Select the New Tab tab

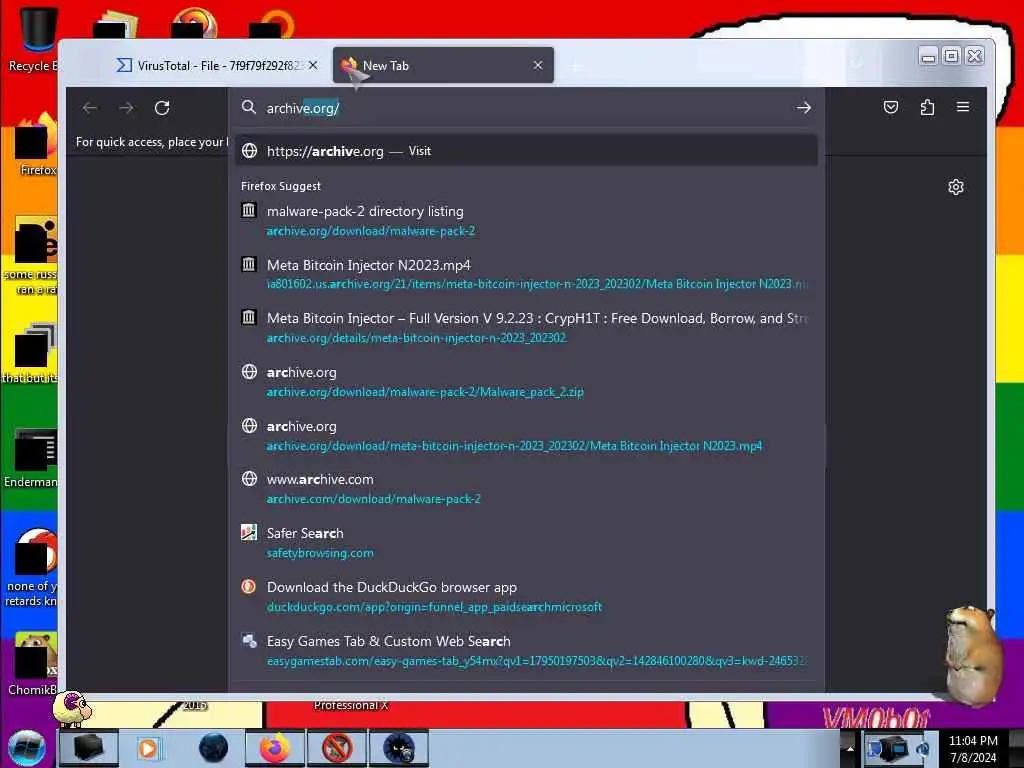(x=443, y=65)
